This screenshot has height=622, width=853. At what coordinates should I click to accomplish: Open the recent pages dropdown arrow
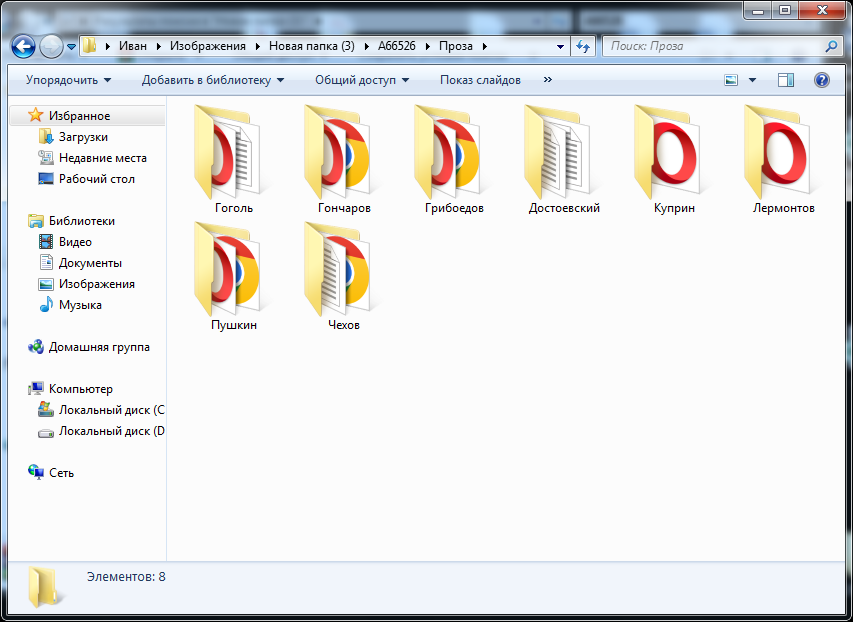click(71, 47)
